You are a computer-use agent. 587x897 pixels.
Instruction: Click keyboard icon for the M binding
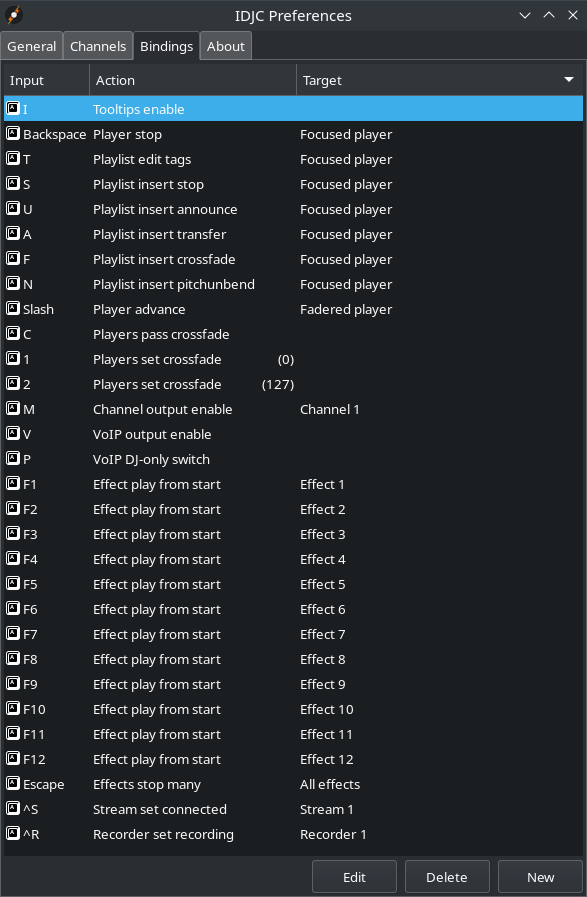pyautogui.click(x=13, y=409)
